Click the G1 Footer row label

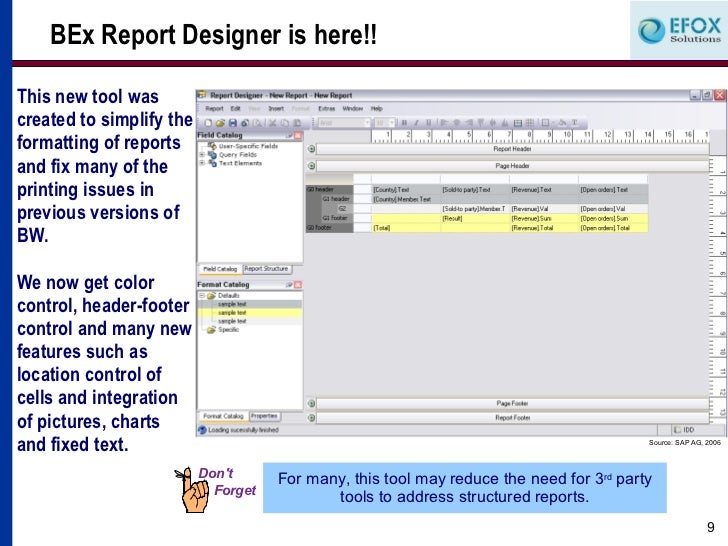tap(334, 218)
